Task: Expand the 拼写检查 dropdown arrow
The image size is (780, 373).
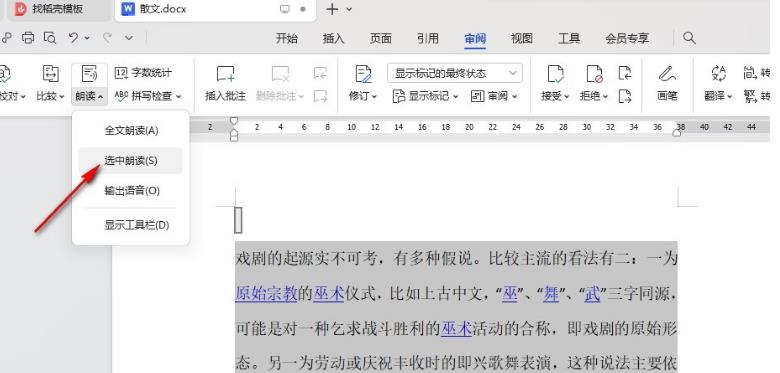Action: [x=179, y=96]
